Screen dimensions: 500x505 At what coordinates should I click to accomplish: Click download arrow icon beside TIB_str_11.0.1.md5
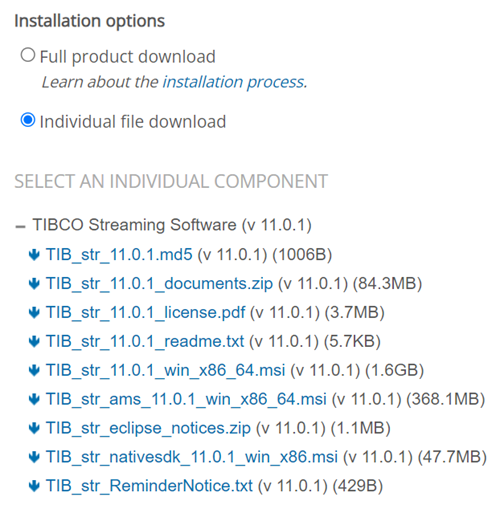point(34,255)
